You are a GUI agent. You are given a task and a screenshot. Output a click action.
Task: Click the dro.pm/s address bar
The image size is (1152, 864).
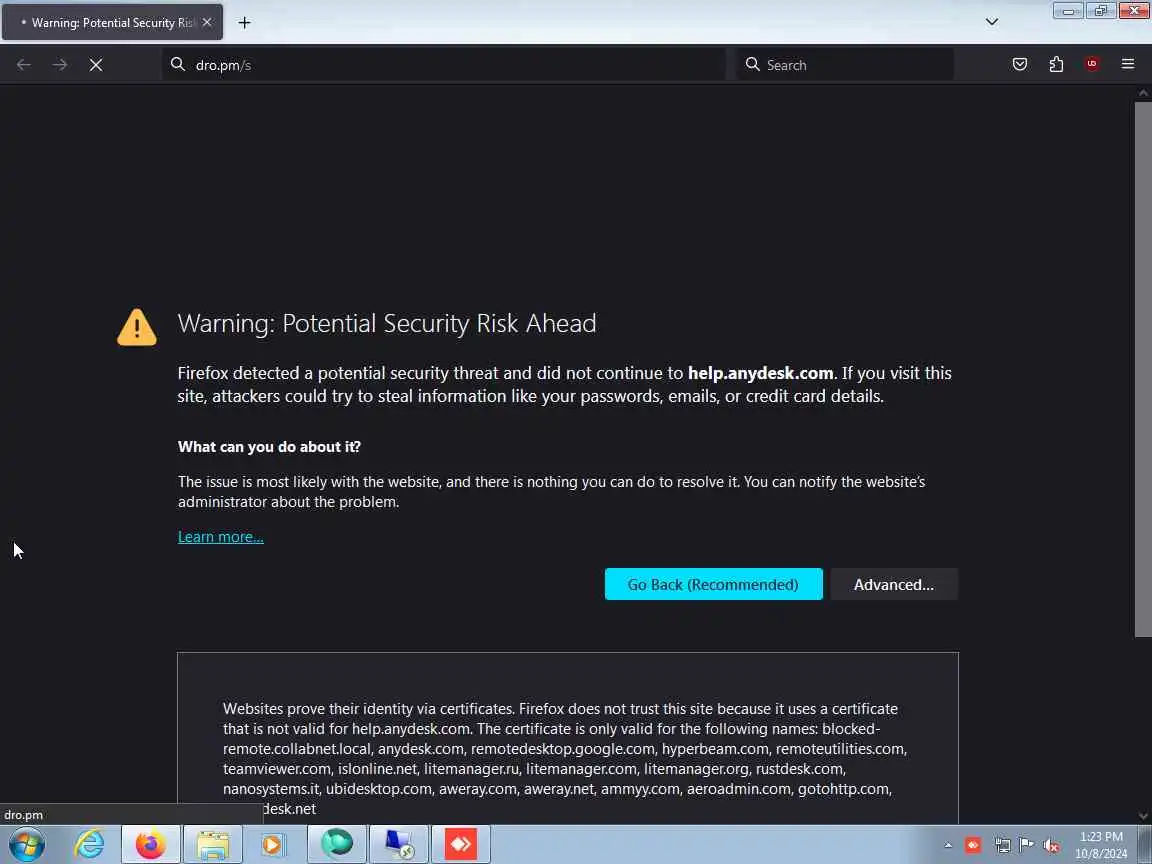click(444, 65)
